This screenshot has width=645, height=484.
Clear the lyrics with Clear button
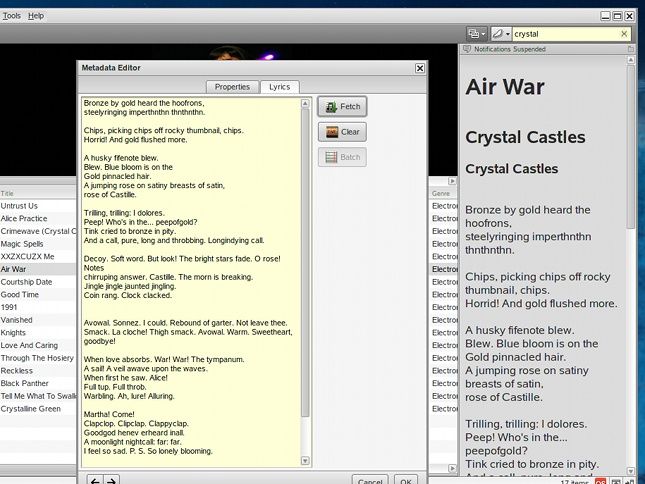[342, 132]
